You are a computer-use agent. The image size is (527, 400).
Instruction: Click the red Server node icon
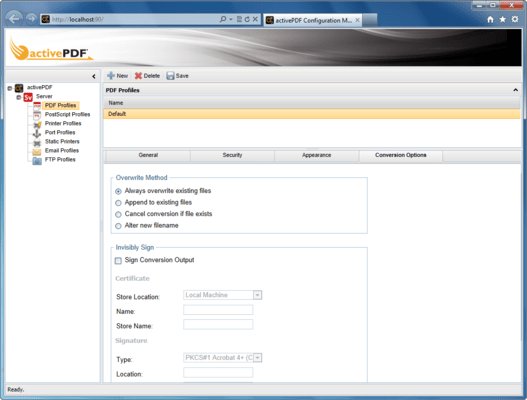(x=28, y=97)
